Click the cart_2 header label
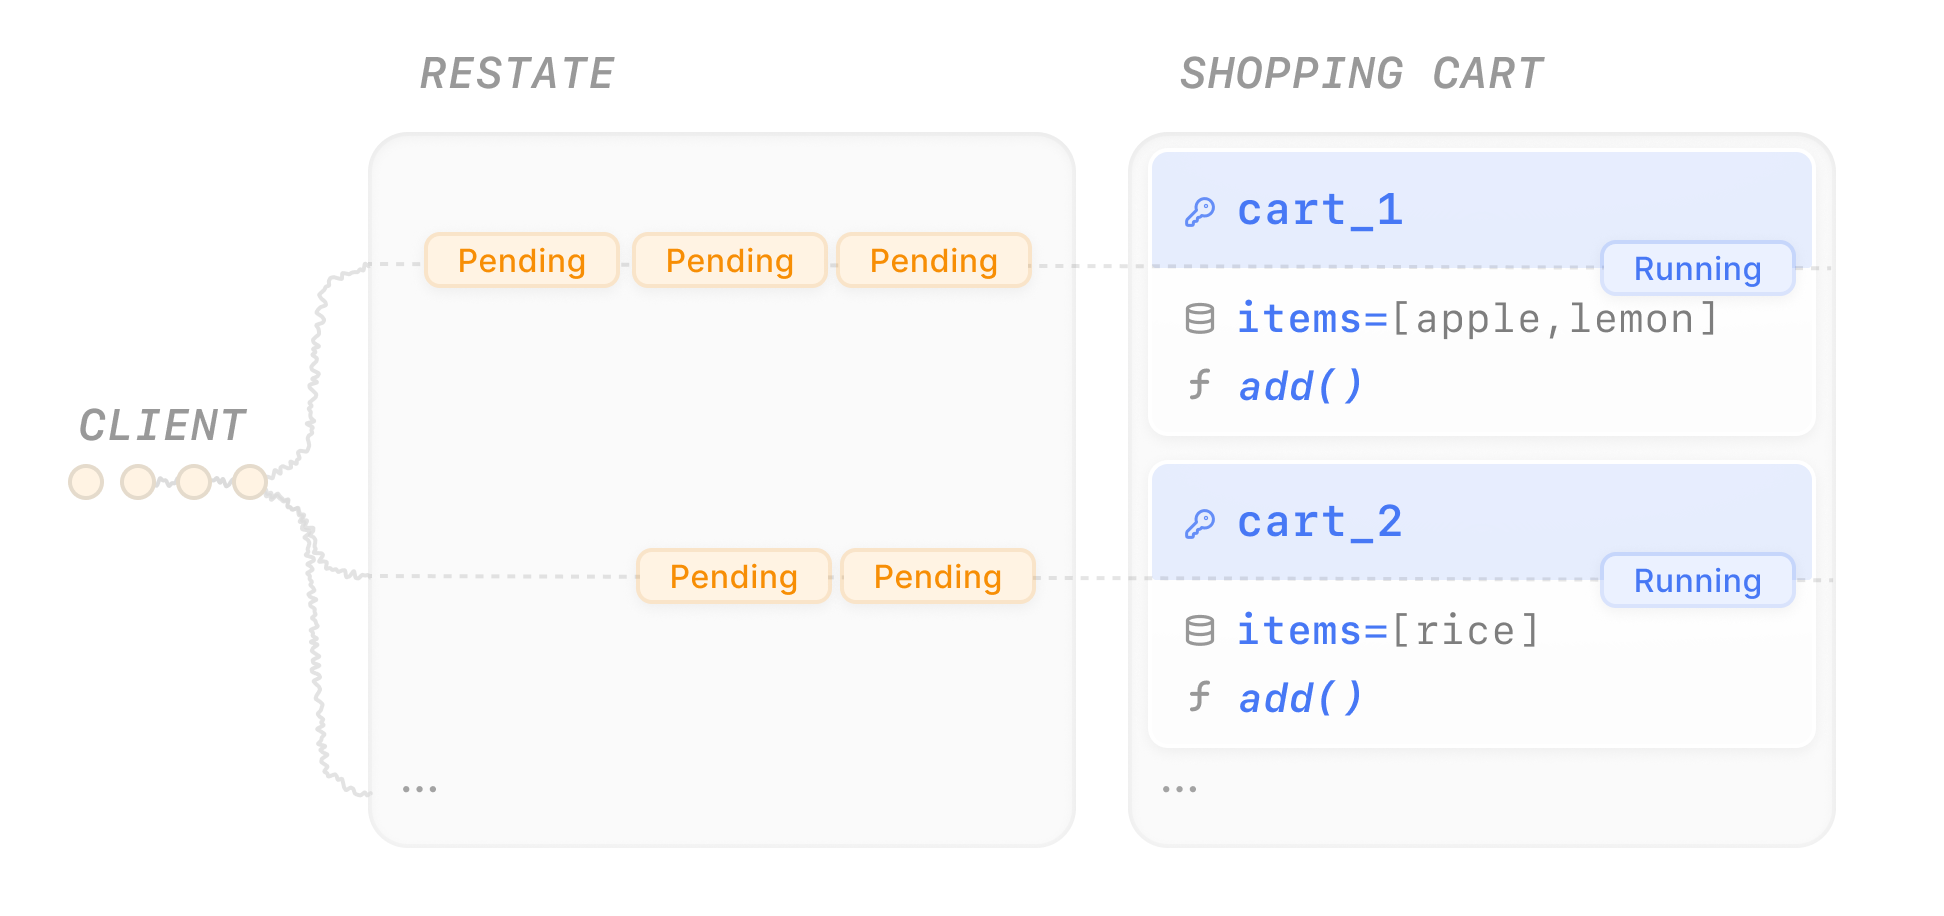Viewport: 1944px width, 916px height. tap(1320, 523)
